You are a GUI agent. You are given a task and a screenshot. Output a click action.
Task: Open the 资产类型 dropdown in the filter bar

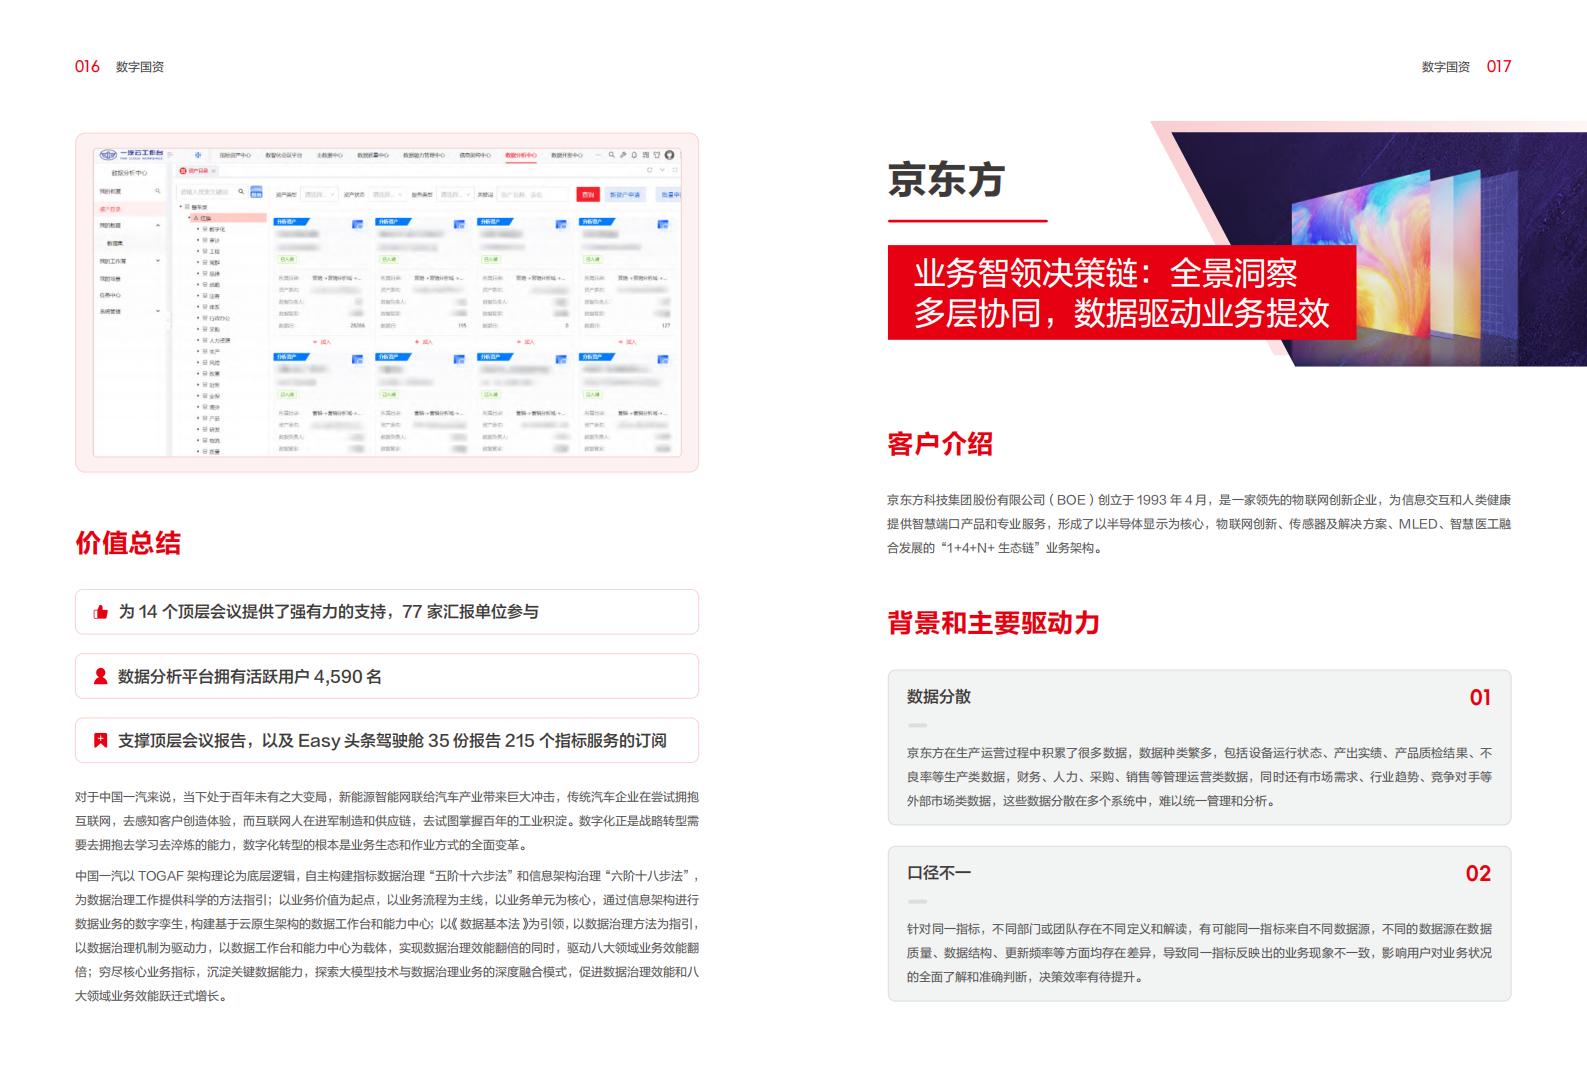click(x=320, y=195)
